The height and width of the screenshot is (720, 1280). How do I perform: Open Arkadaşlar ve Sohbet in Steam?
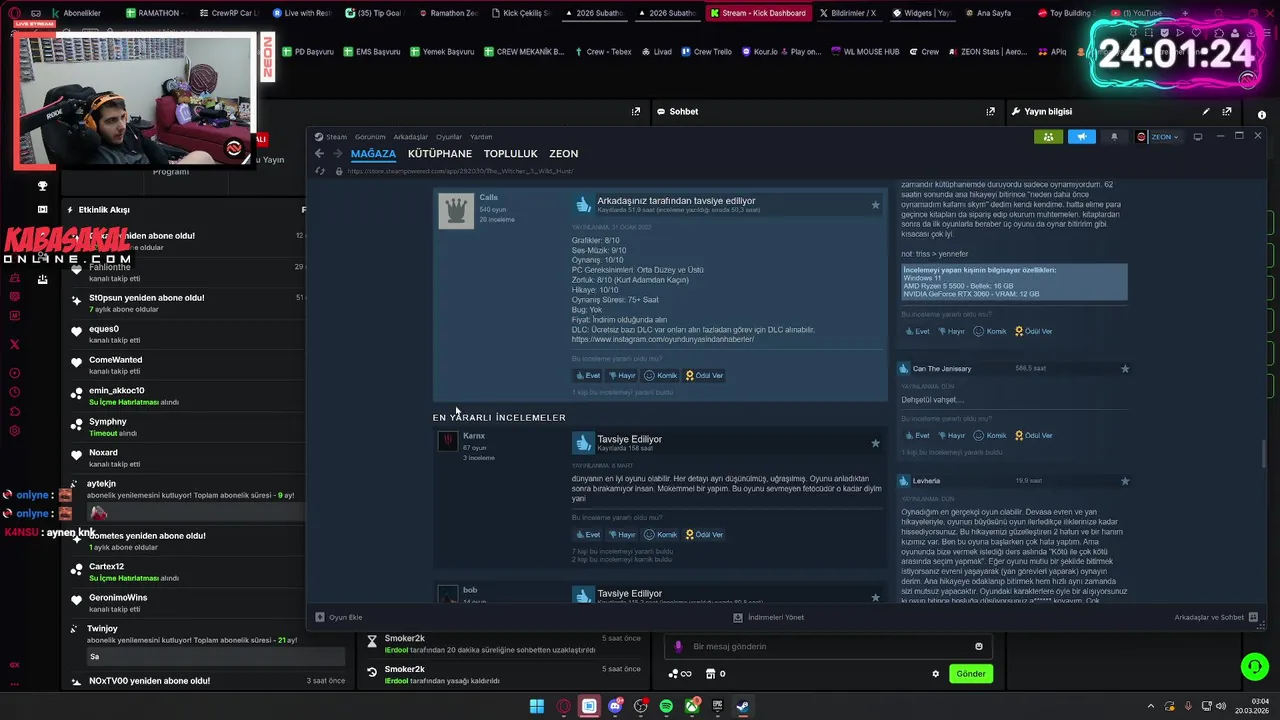click(x=1216, y=618)
